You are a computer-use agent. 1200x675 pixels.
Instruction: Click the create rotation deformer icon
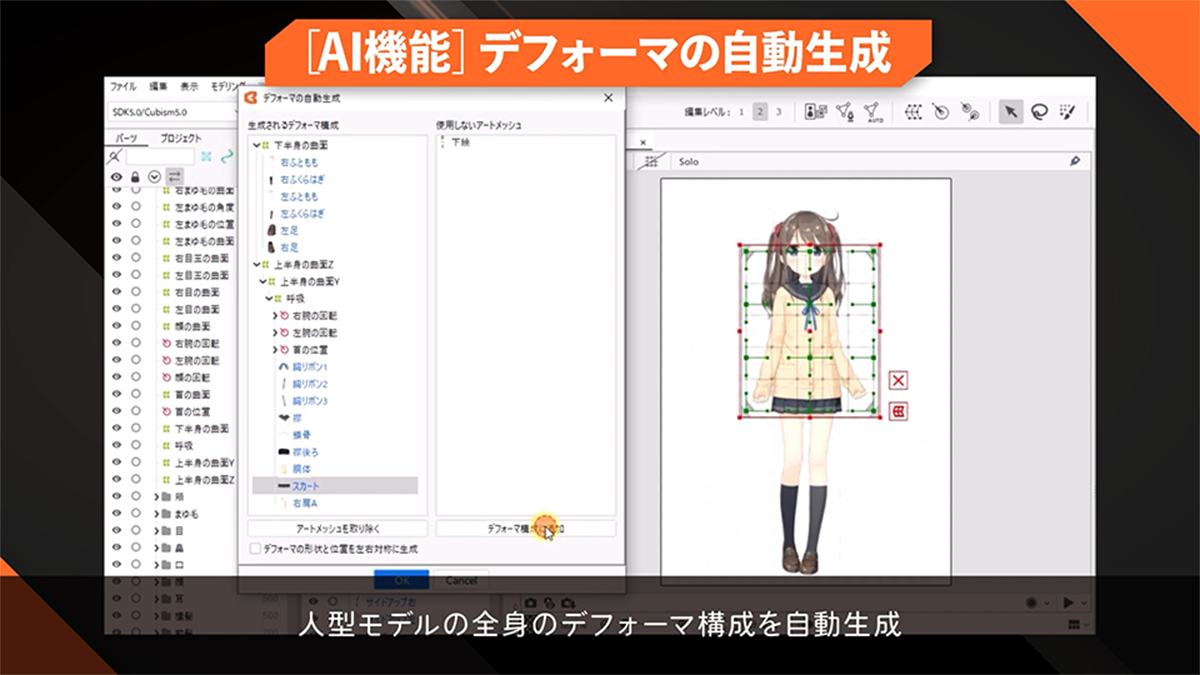(940, 112)
